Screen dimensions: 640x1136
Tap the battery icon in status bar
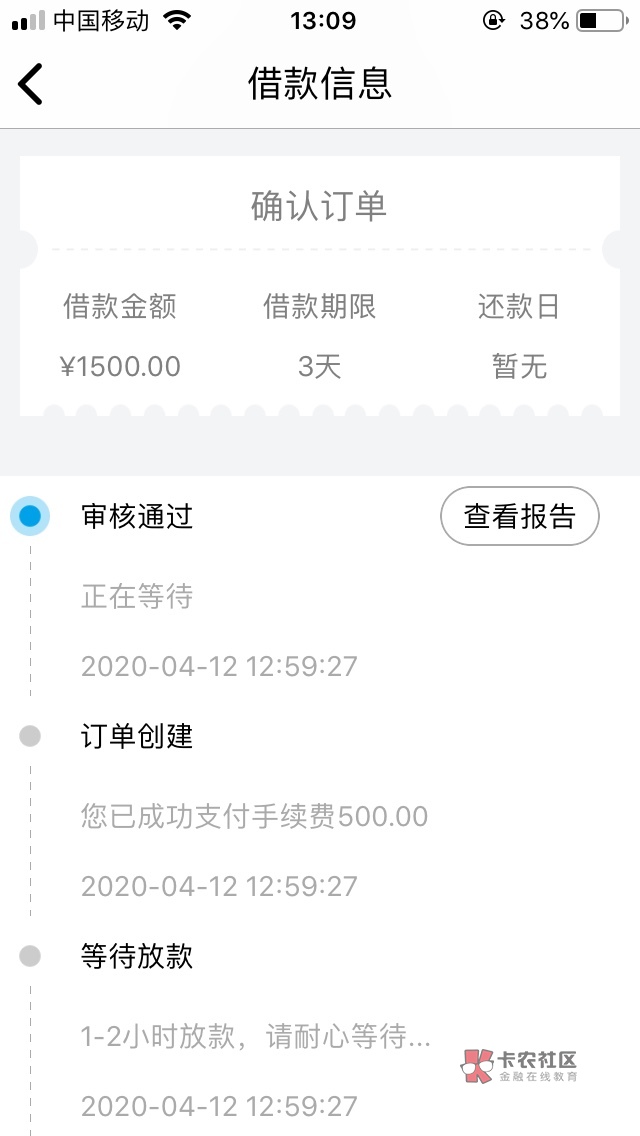600,21
